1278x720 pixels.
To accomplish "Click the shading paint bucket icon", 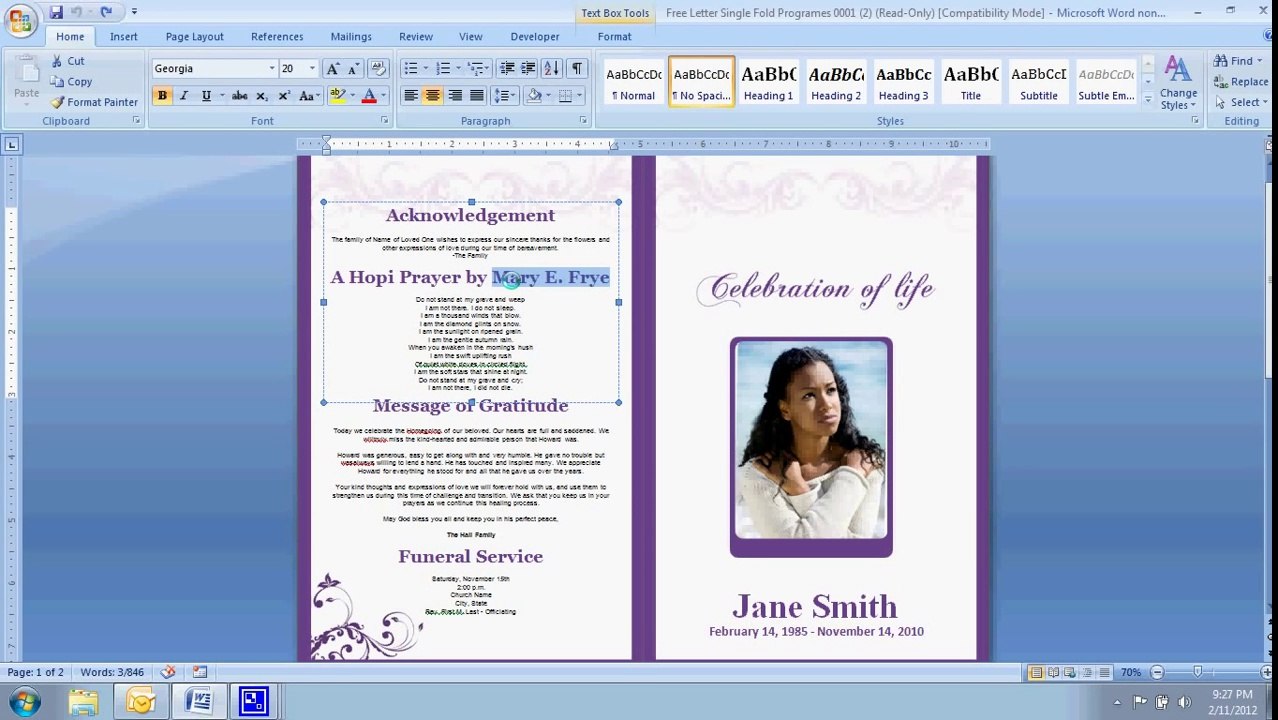I will [534, 96].
